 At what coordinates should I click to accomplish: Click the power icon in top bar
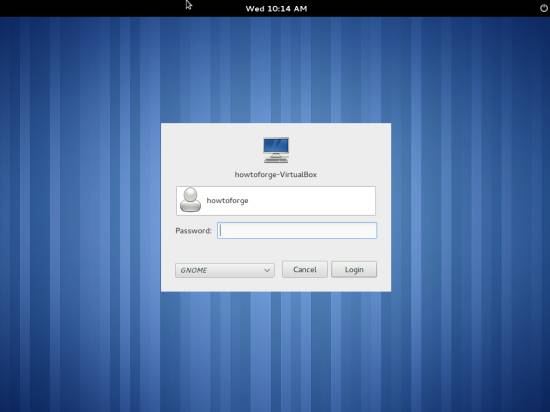(x=543, y=8)
